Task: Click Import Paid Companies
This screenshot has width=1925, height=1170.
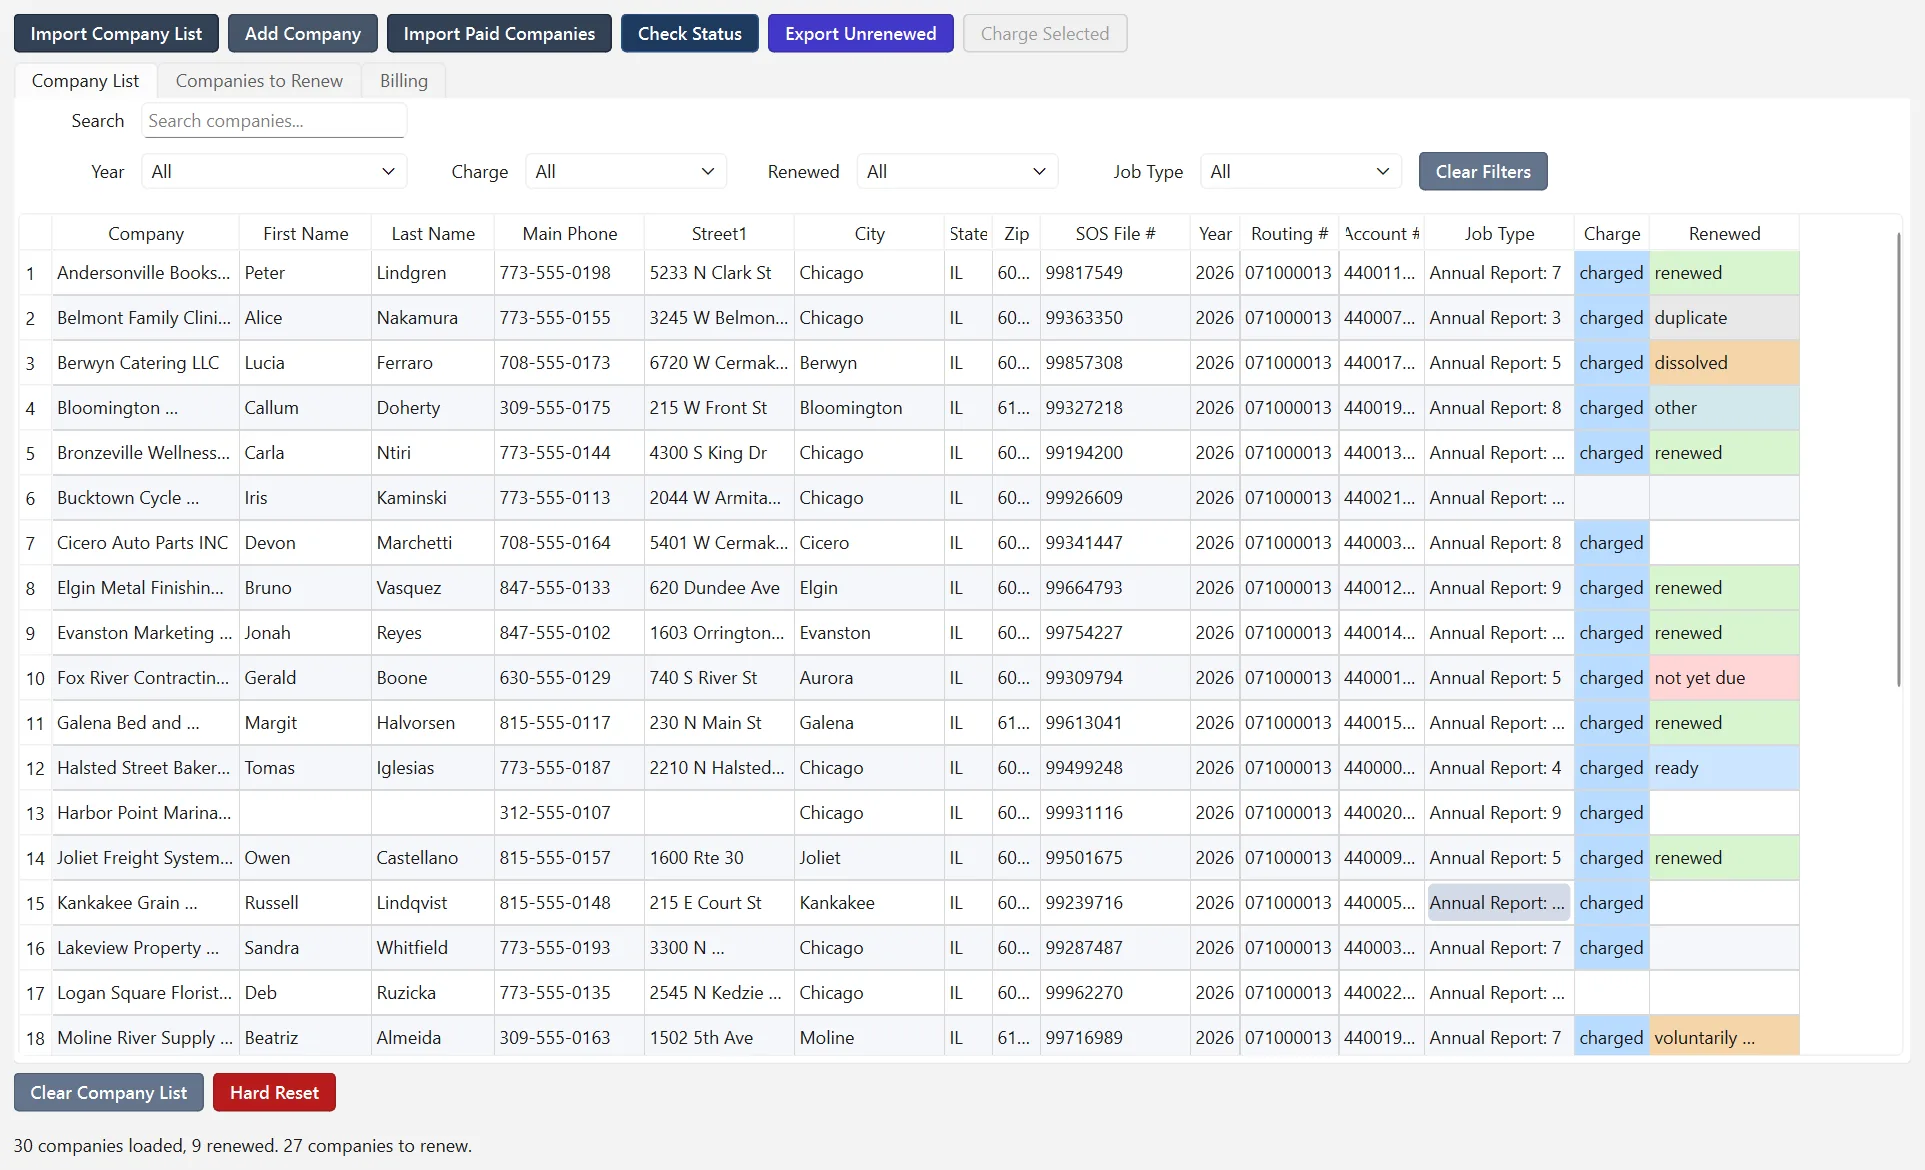Action: [499, 33]
